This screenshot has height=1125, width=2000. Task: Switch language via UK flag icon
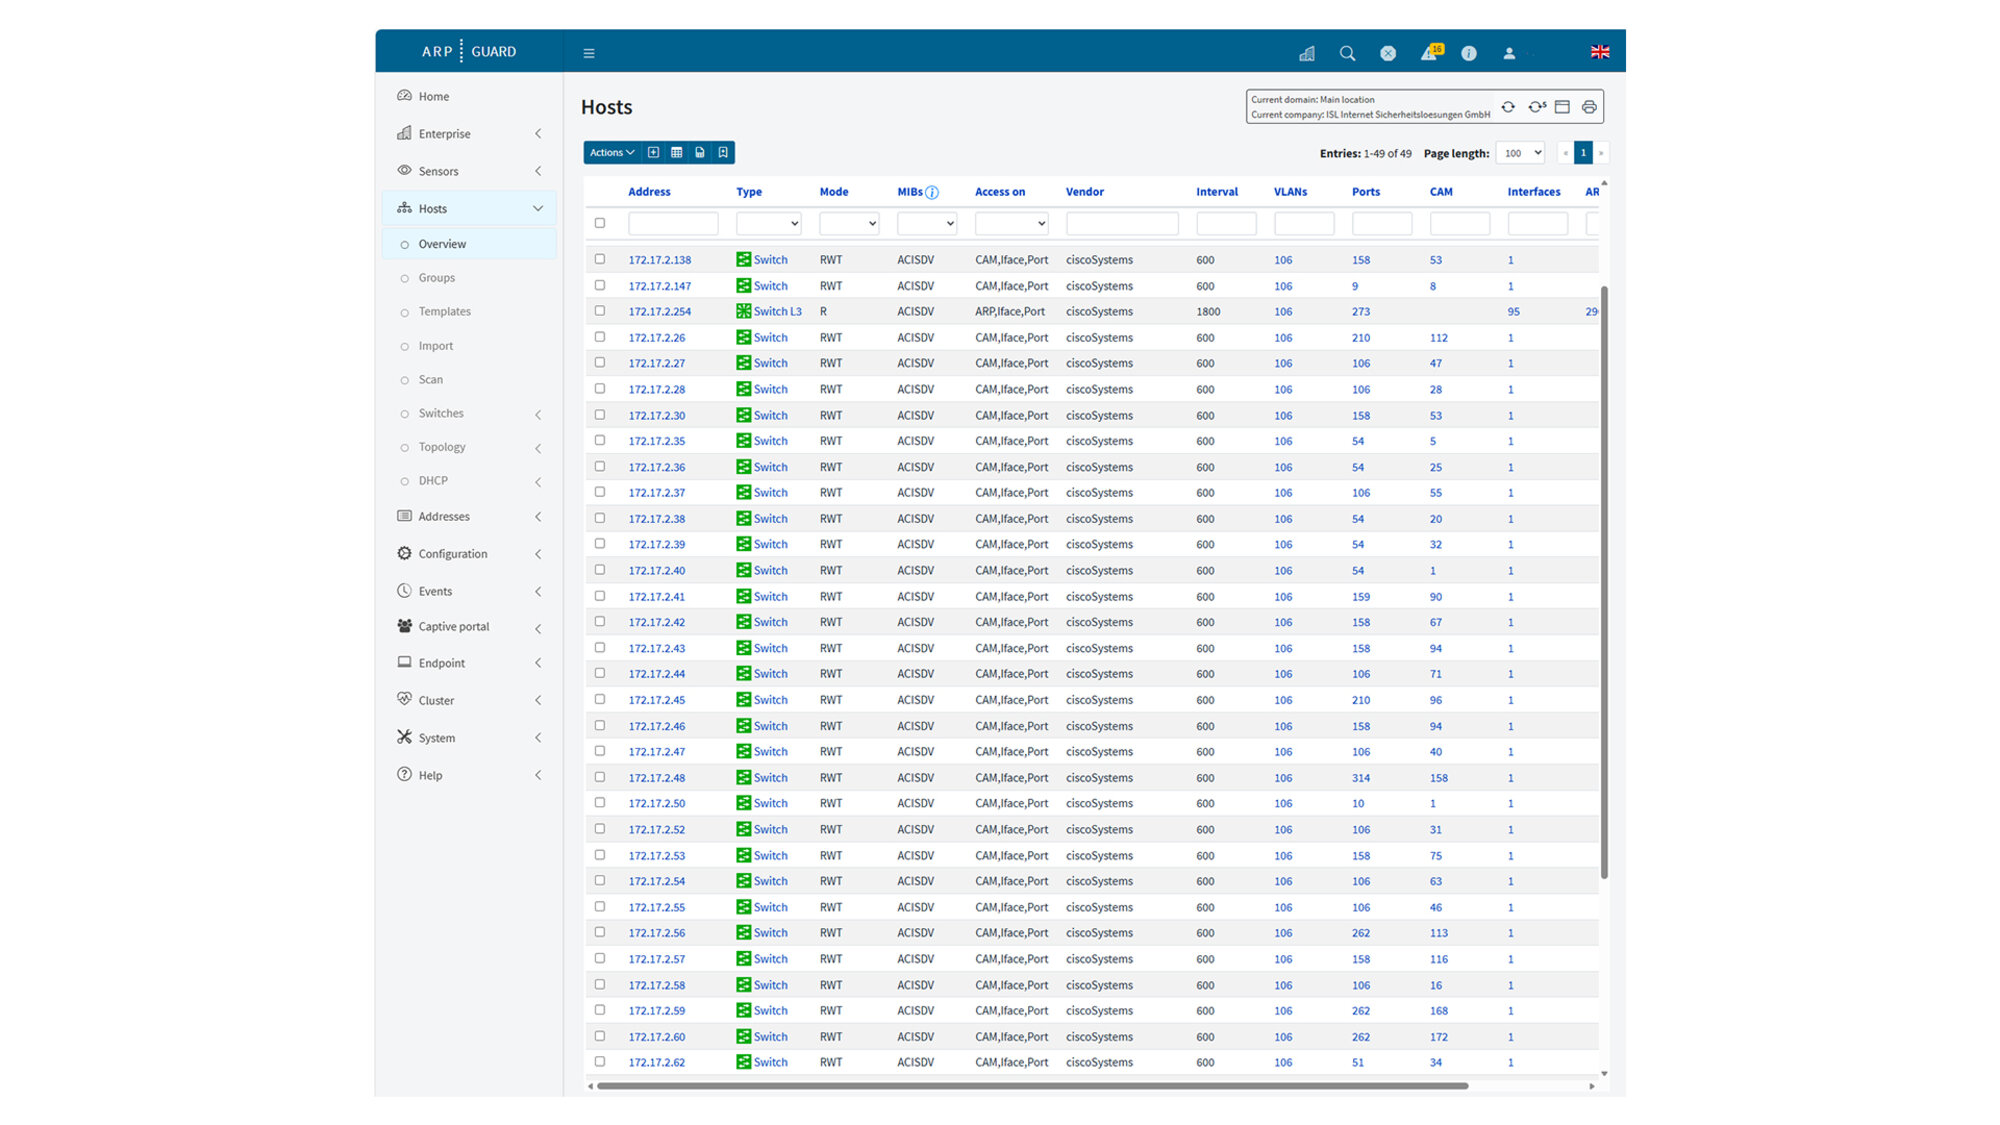1599,52
